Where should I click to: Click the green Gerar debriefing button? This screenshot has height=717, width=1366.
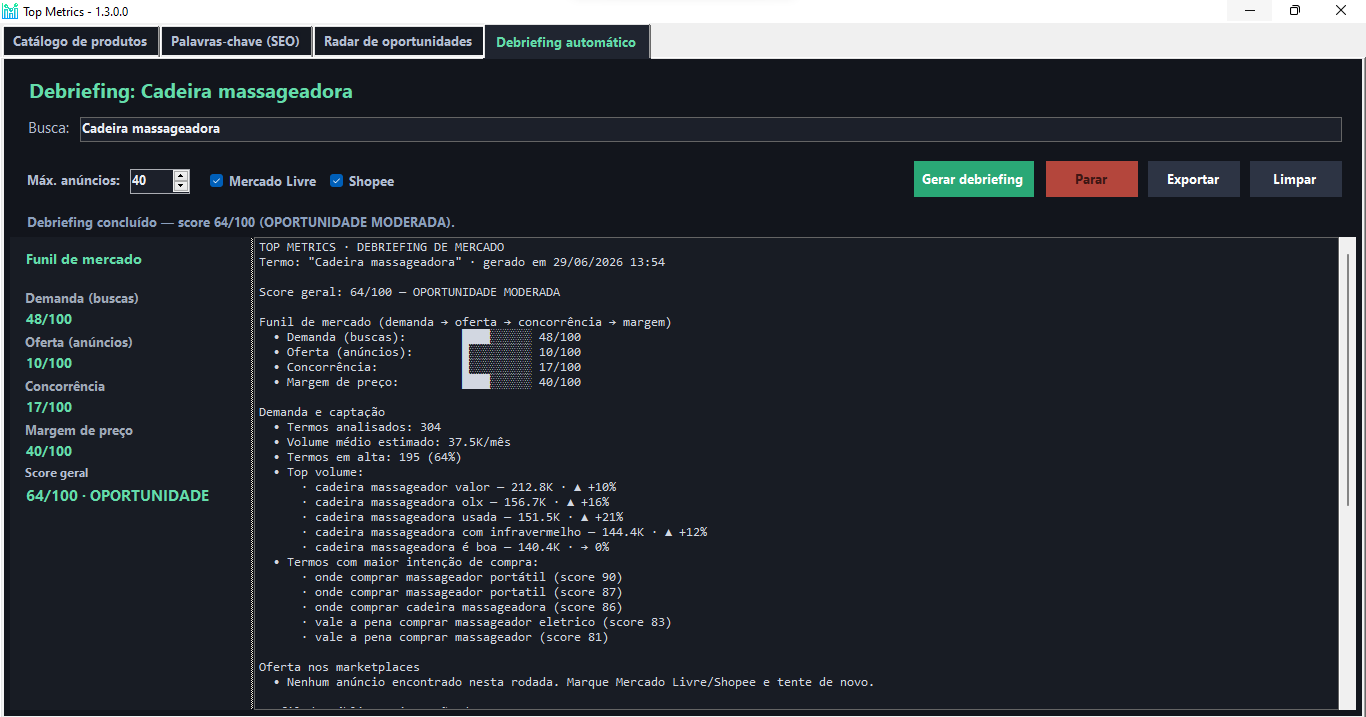click(x=973, y=179)
